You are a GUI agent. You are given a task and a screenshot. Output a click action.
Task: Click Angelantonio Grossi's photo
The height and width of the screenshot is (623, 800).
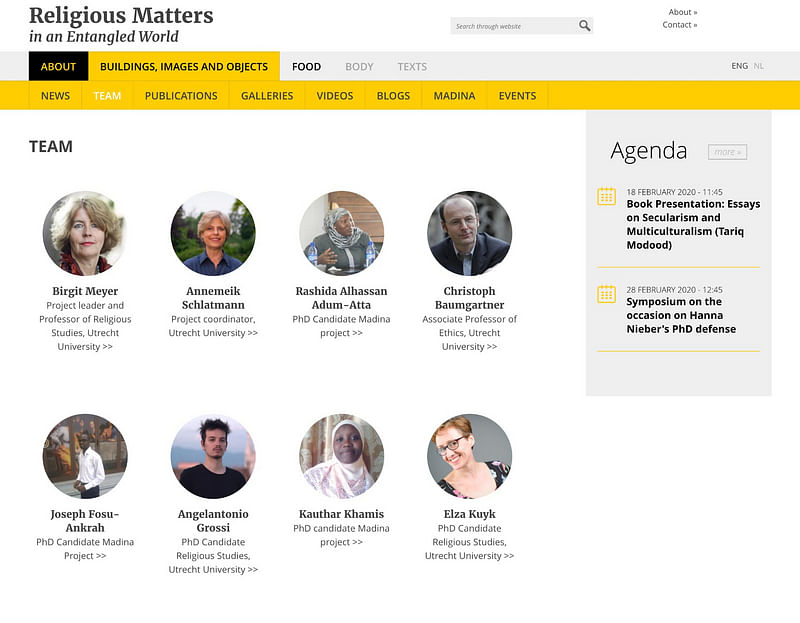[x=213, y=457]
